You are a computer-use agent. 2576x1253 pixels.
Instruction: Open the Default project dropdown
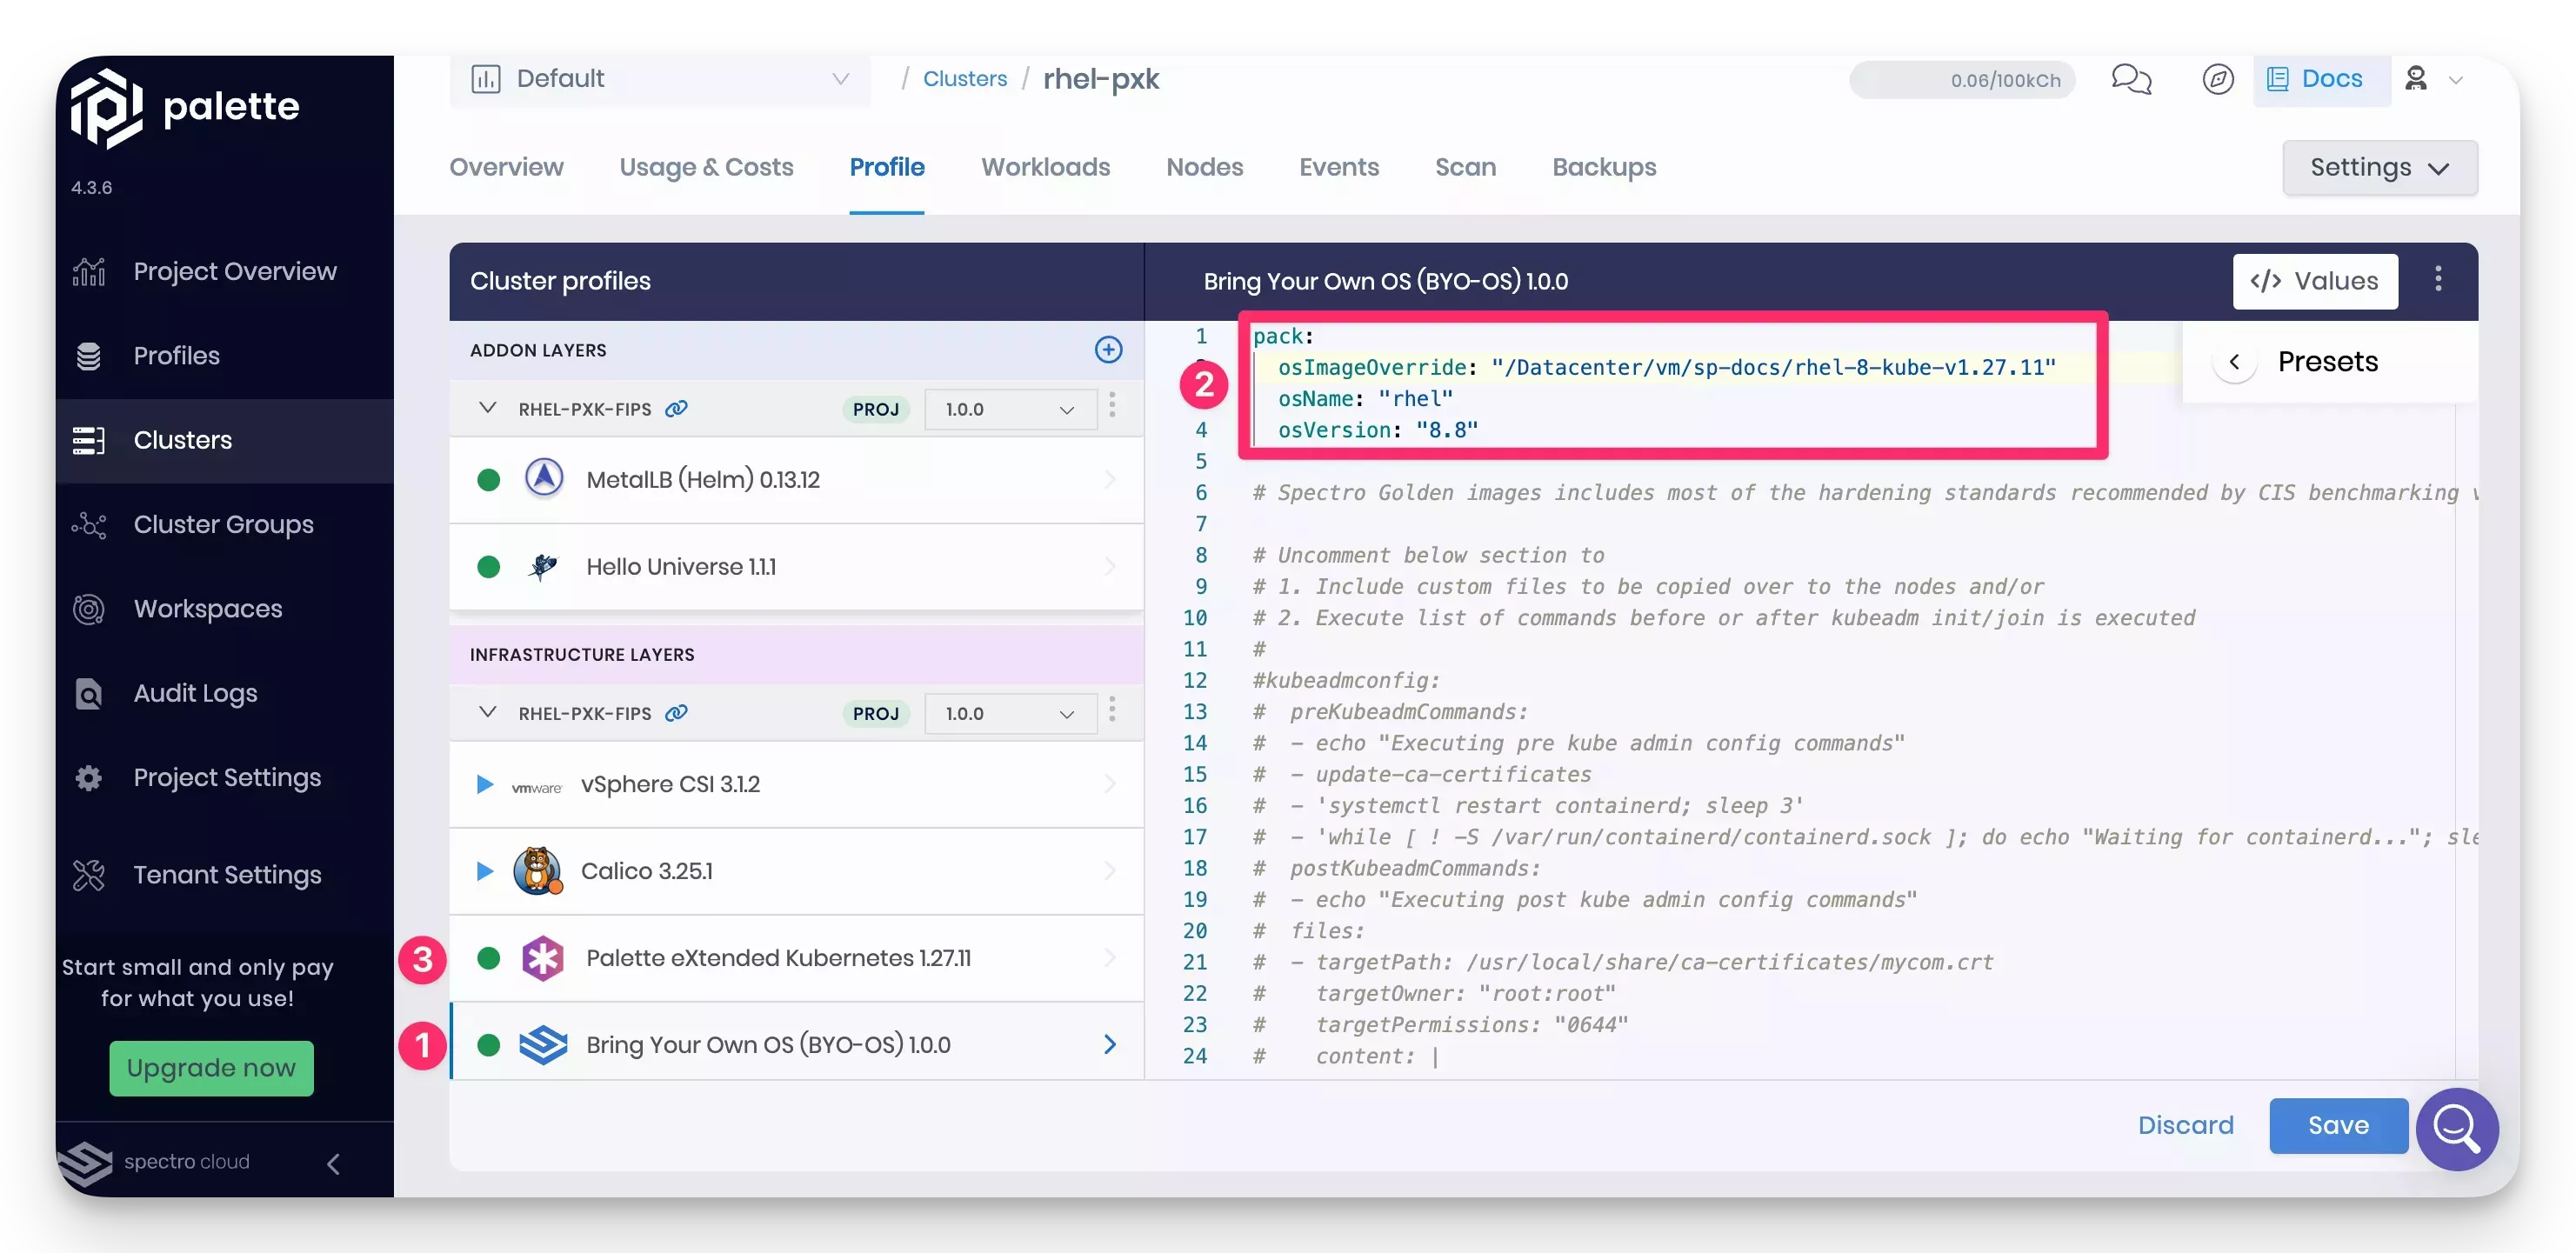pyautogui.click(x=660, y=78)
